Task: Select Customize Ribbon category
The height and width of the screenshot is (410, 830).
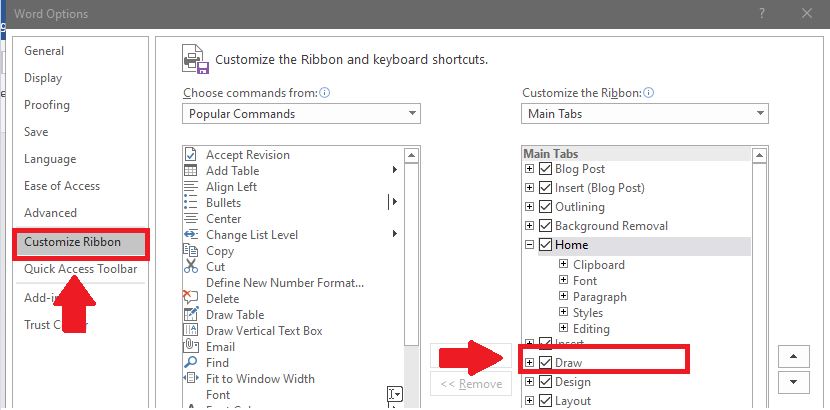Action: 81,243
